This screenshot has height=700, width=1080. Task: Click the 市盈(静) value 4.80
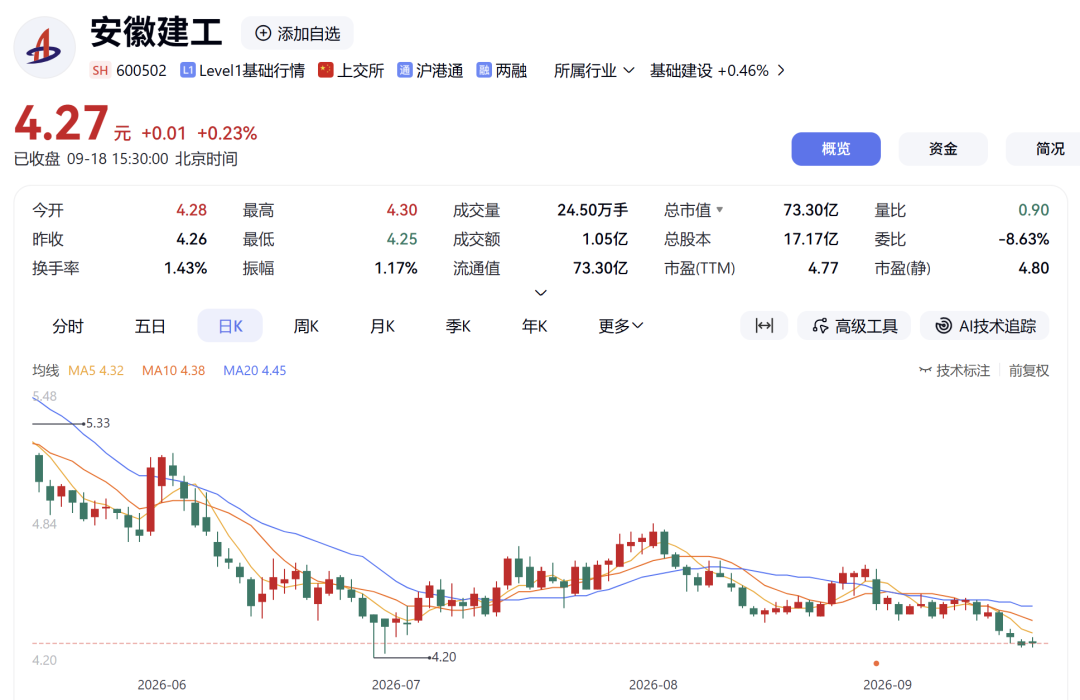(x=1034, y=268)
